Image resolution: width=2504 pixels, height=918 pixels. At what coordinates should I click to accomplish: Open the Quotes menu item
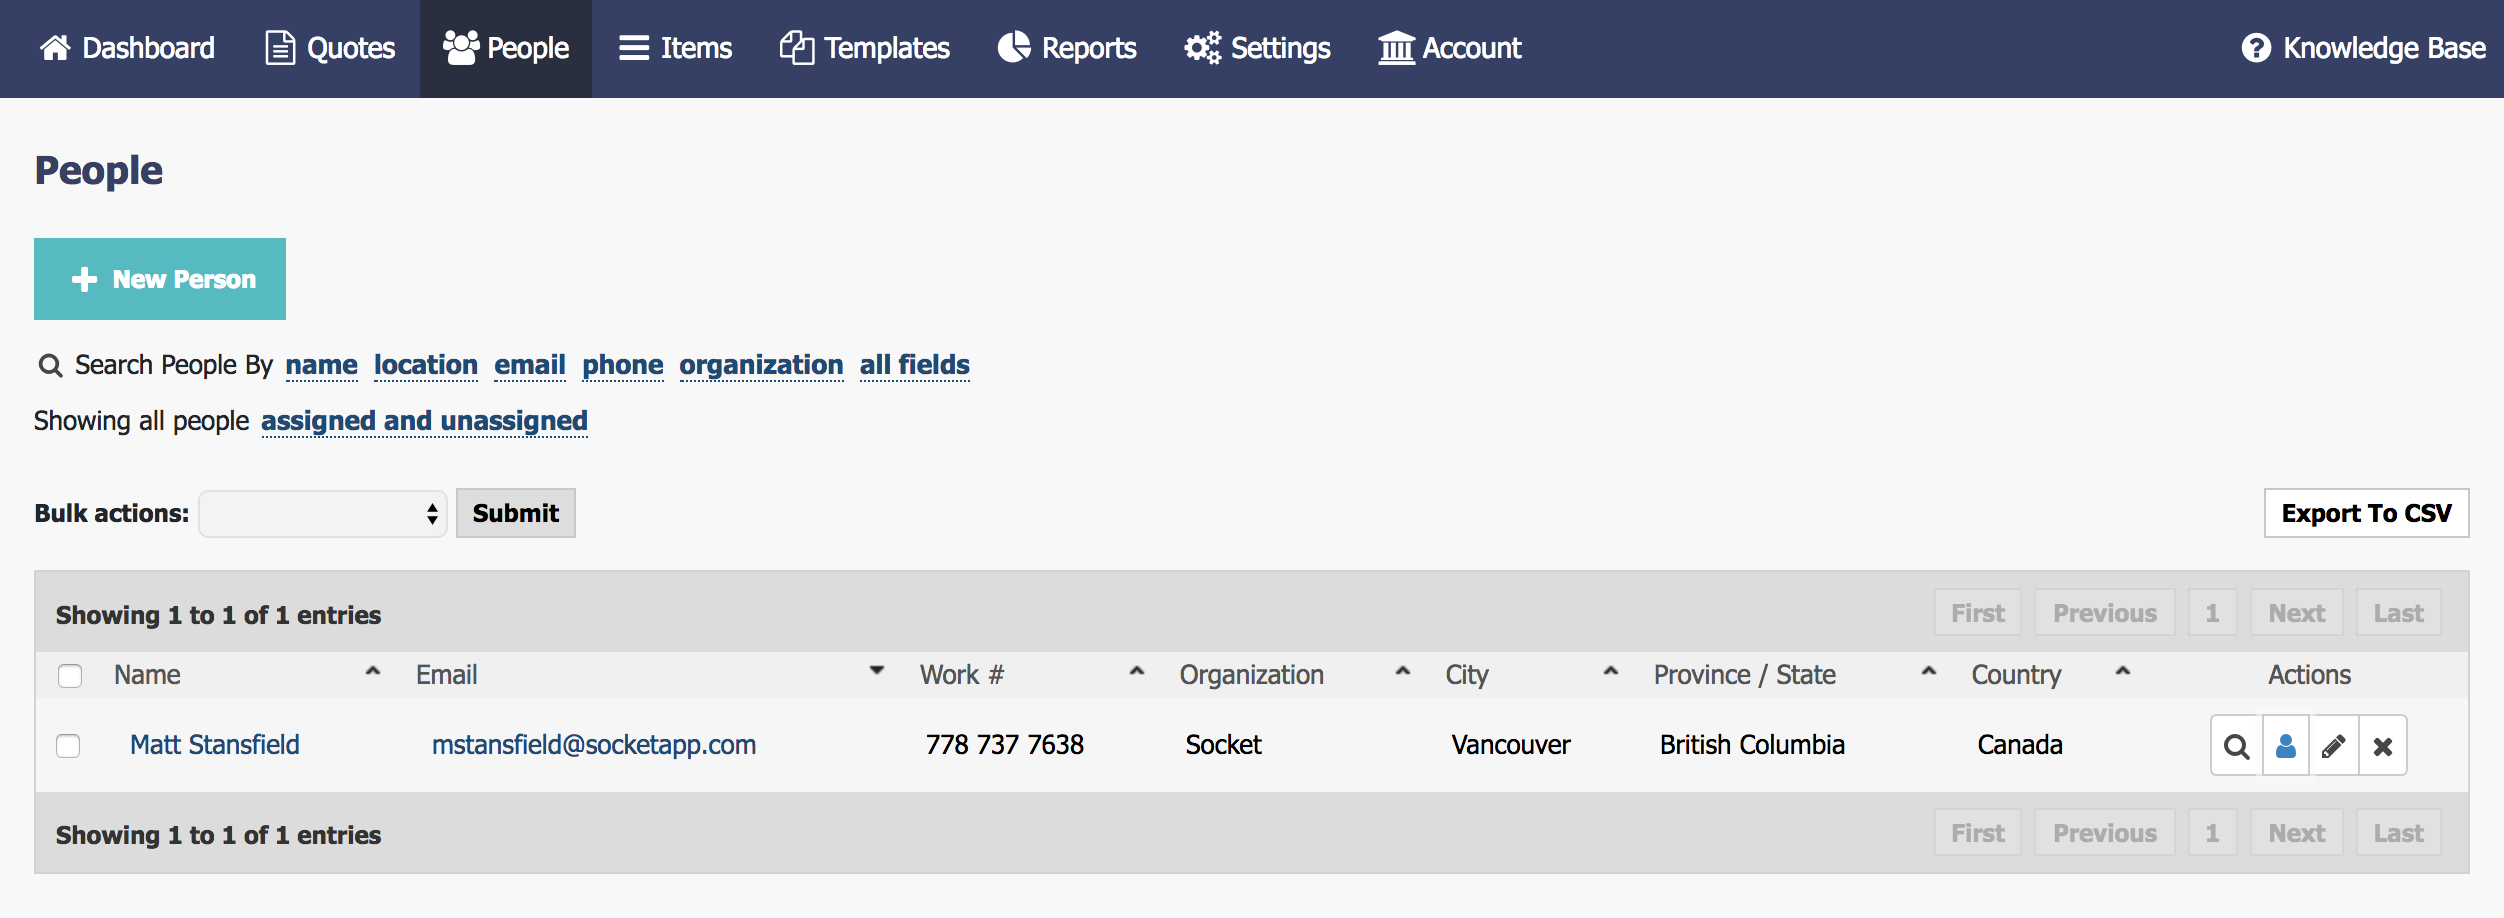[x=330, y=48]
